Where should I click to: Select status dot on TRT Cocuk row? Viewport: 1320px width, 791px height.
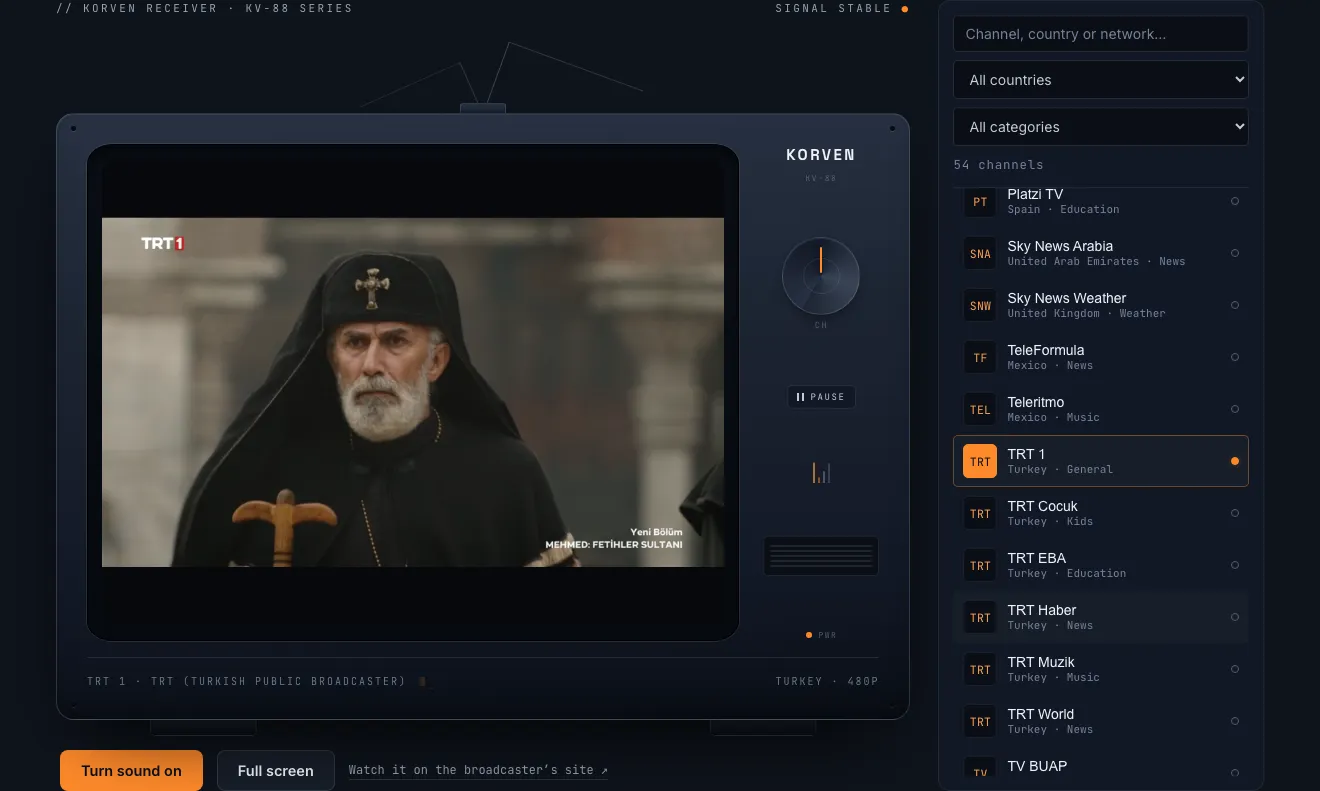pos(1235,513)
